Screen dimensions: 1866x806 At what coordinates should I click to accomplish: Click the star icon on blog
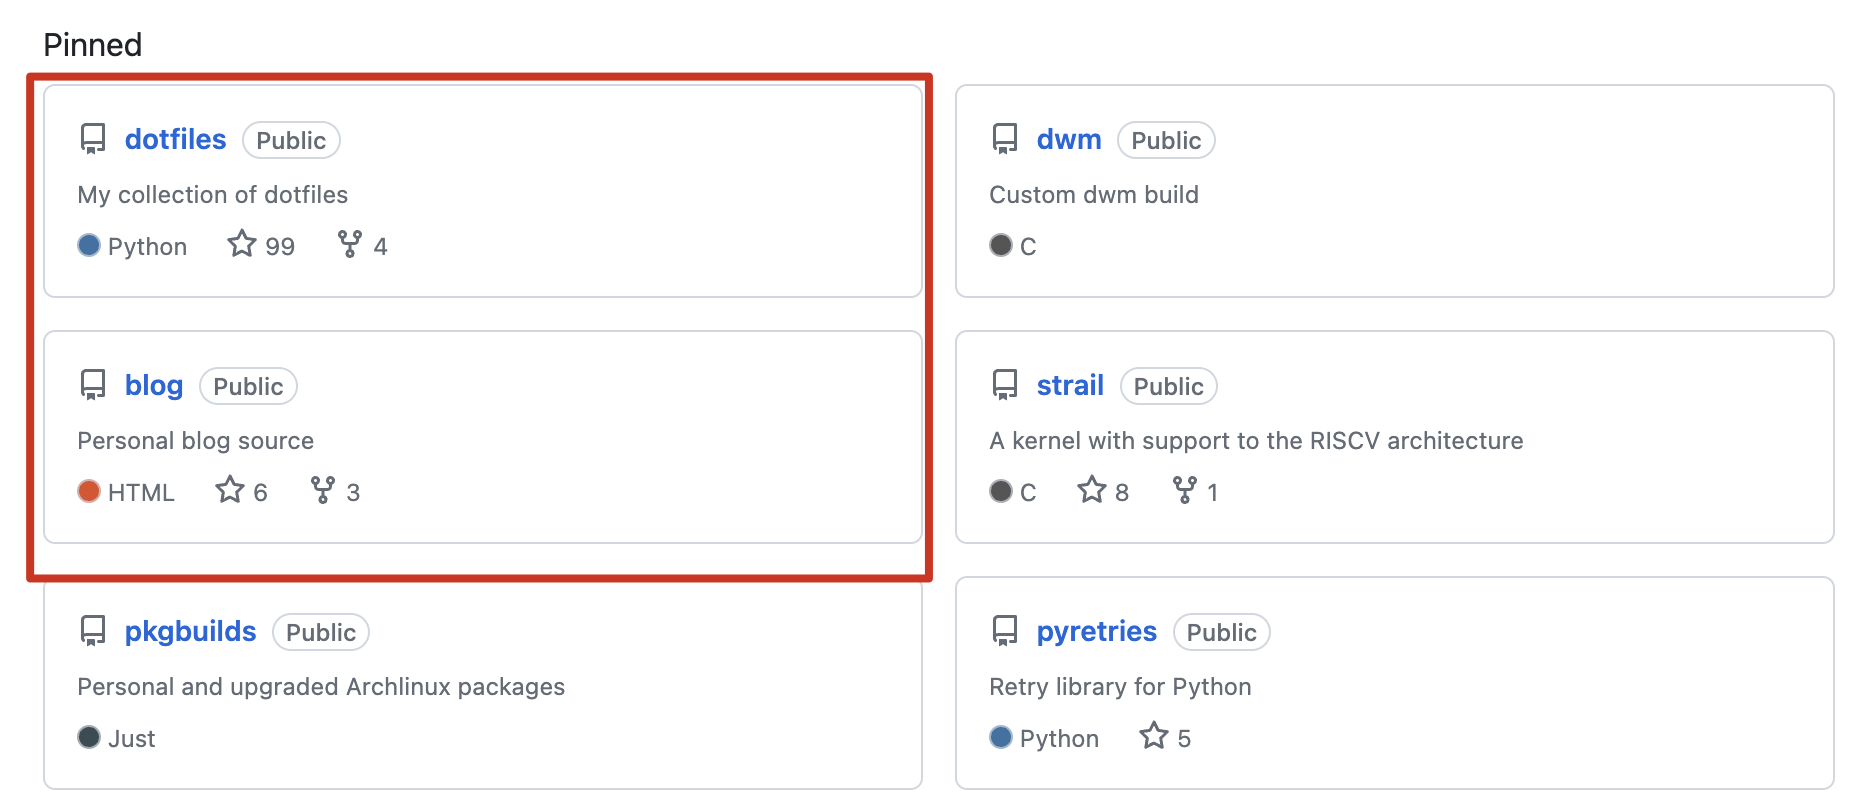pos(230,491)
